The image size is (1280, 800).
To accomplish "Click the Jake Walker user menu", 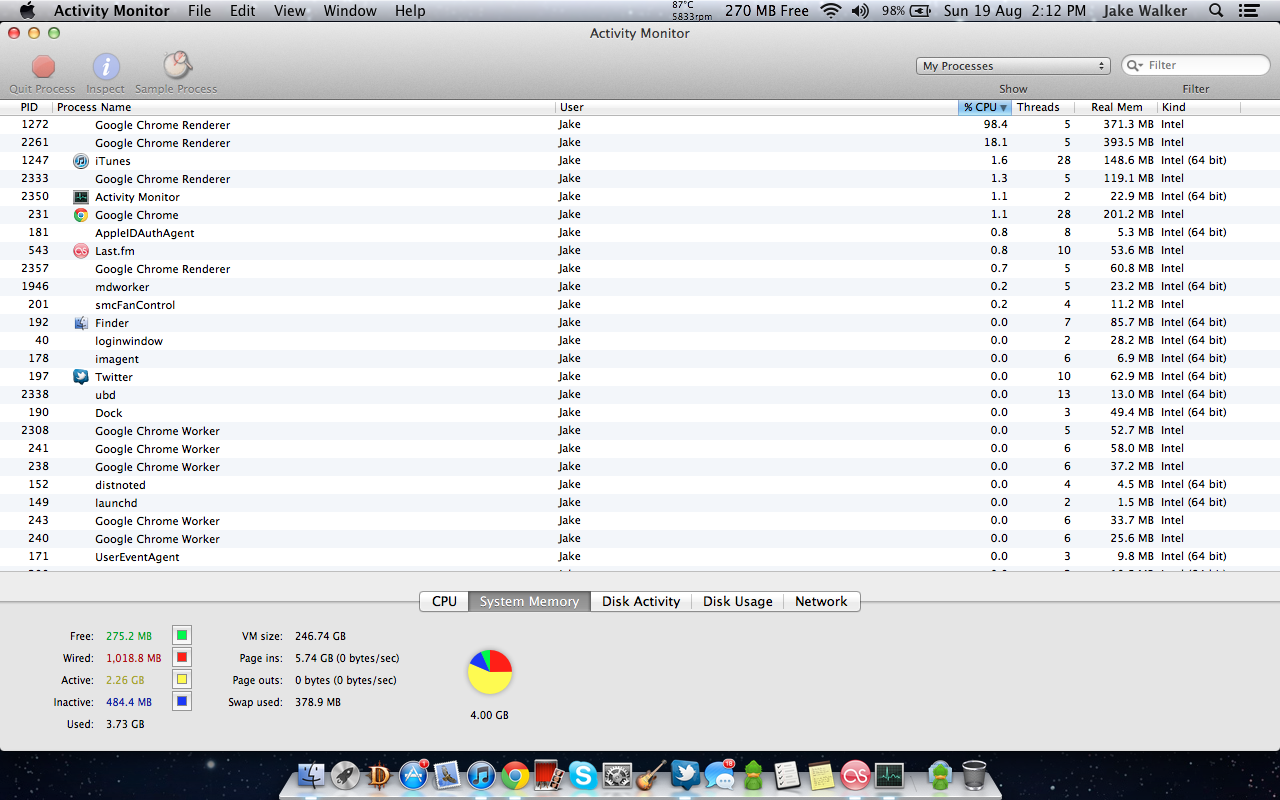I will [x=1145, y=11].
